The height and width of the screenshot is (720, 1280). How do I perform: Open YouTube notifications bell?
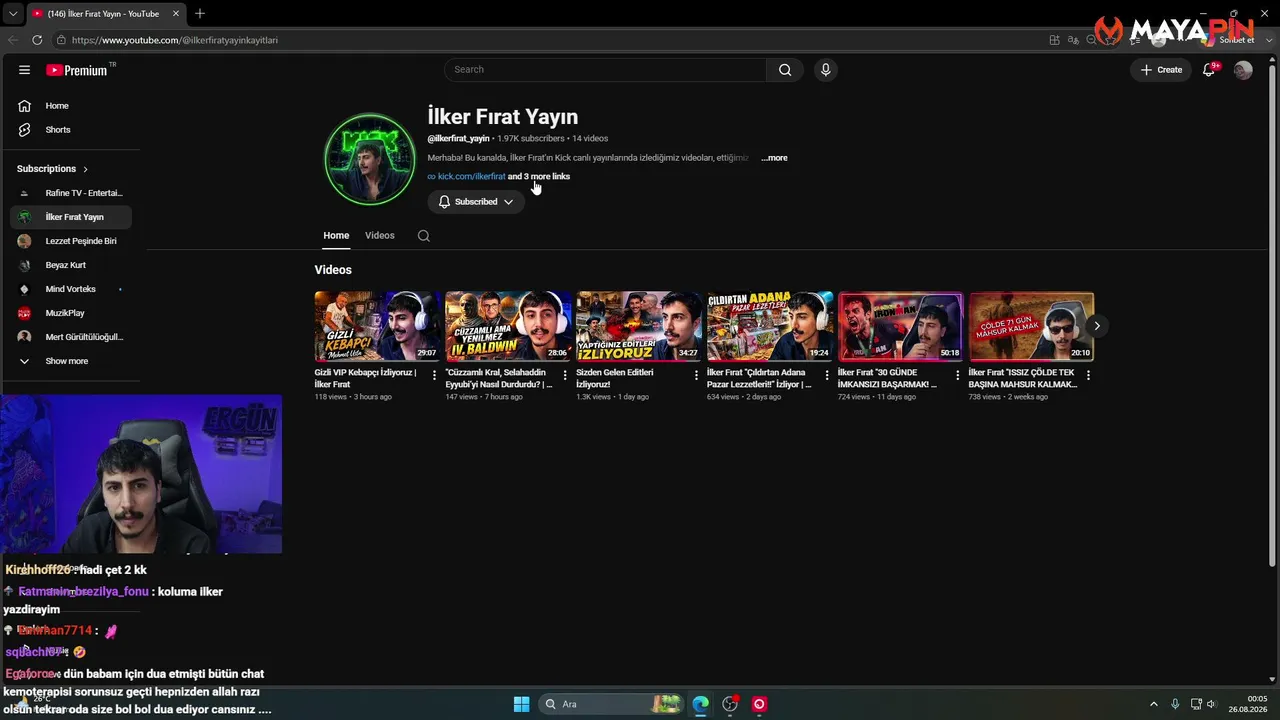point(1209,70)
